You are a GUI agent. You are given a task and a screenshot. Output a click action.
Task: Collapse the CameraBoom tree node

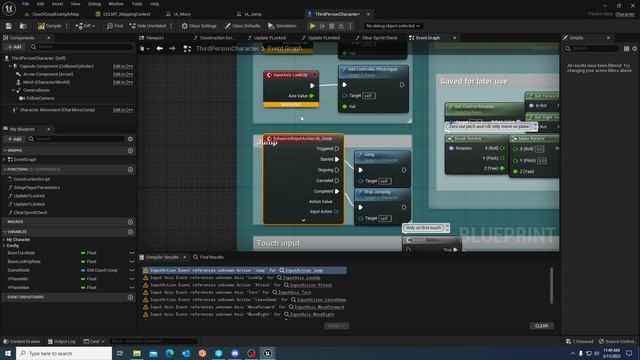click(x=13, y=90)
